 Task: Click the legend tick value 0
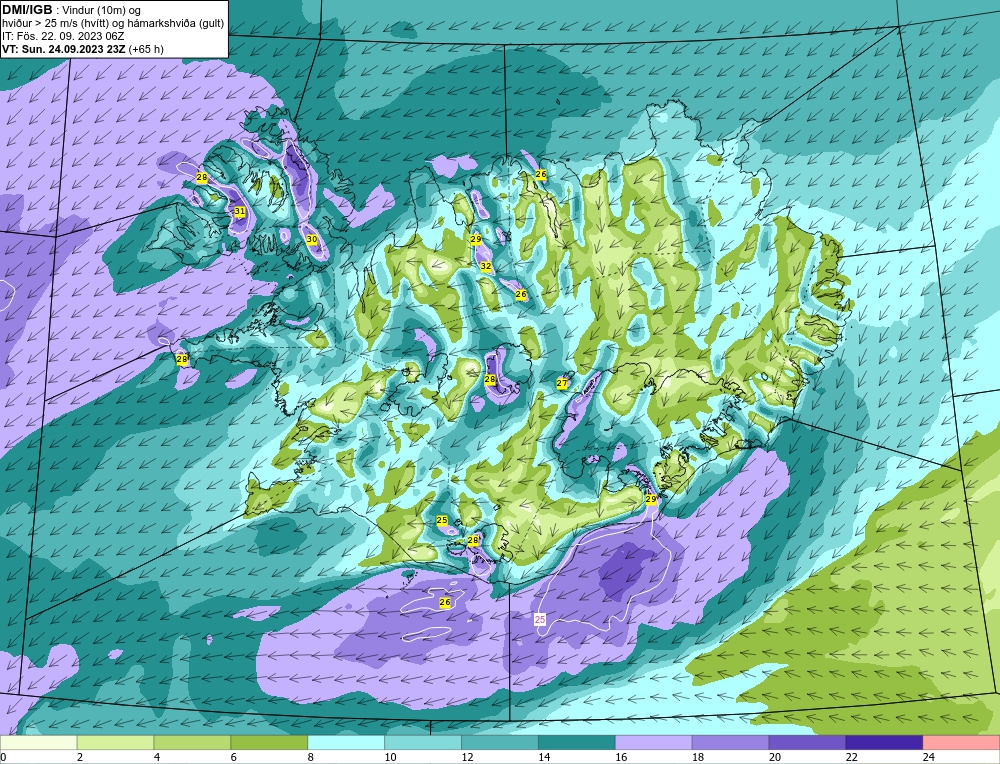coord(3,757)
